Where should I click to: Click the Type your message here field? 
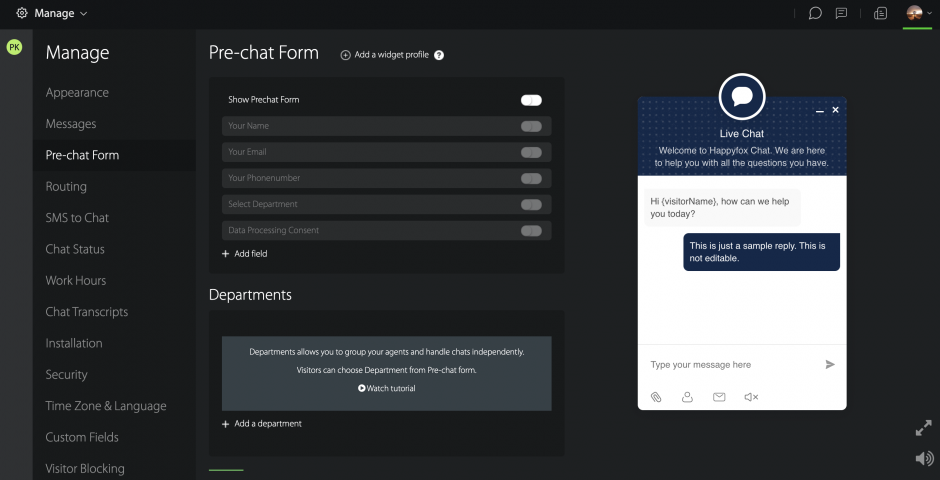coord(730,365)
